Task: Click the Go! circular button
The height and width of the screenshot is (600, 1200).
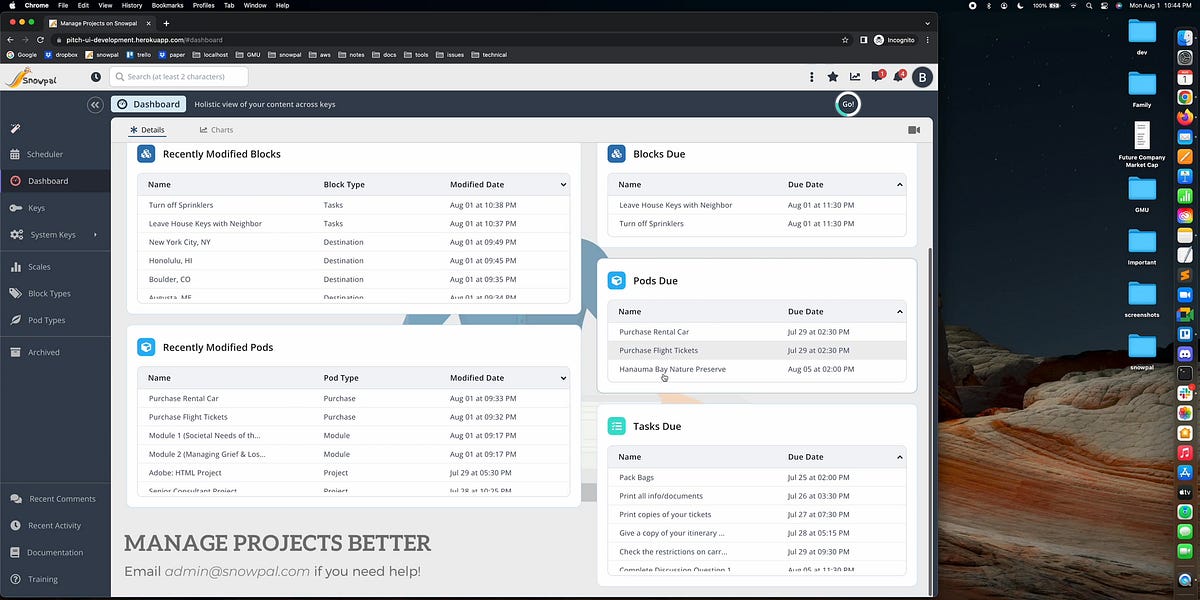Action: click(848, 104)
